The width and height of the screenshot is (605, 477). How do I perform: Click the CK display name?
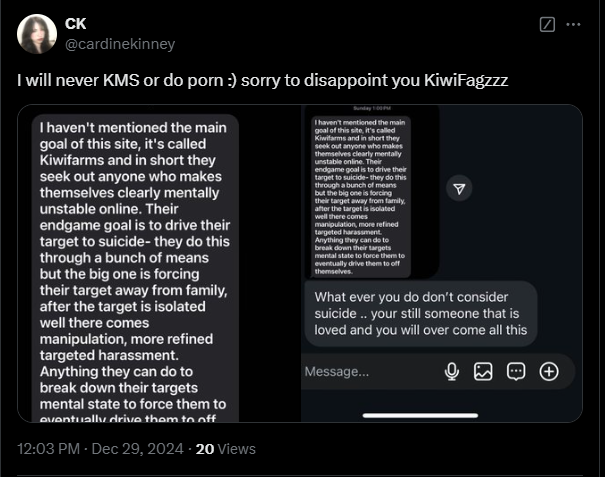tap(76, 24)
